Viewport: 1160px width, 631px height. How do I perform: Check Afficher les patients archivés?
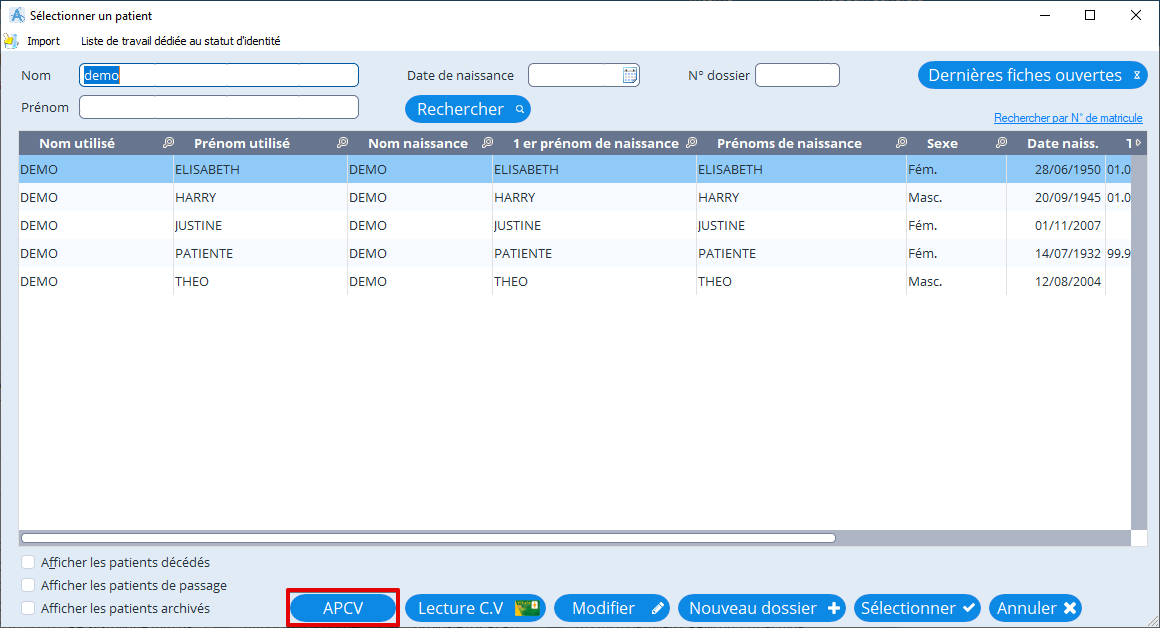[28, 608]
